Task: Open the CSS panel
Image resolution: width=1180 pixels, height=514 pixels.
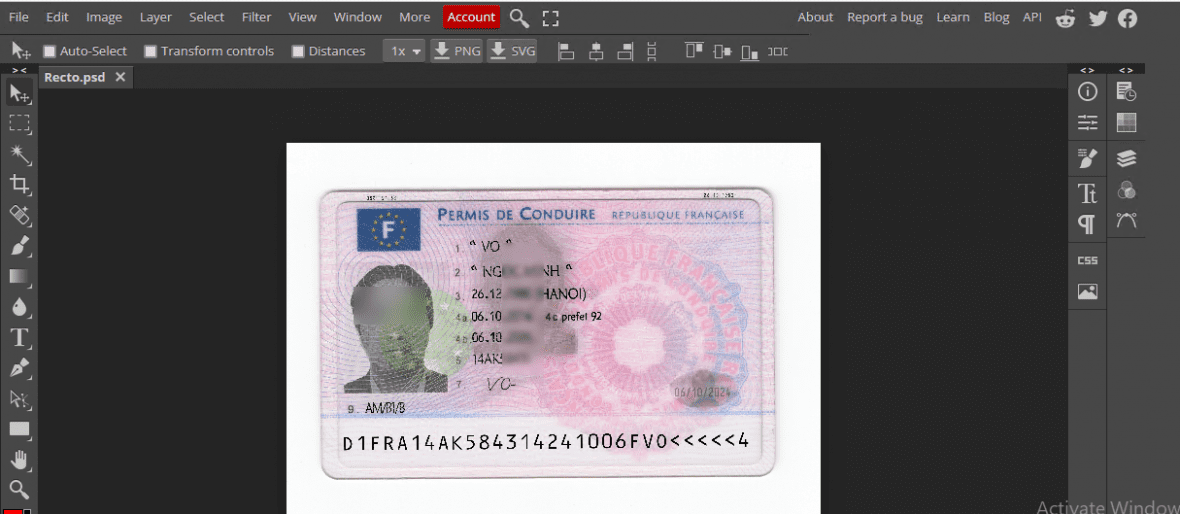Action: [1087, 260]
